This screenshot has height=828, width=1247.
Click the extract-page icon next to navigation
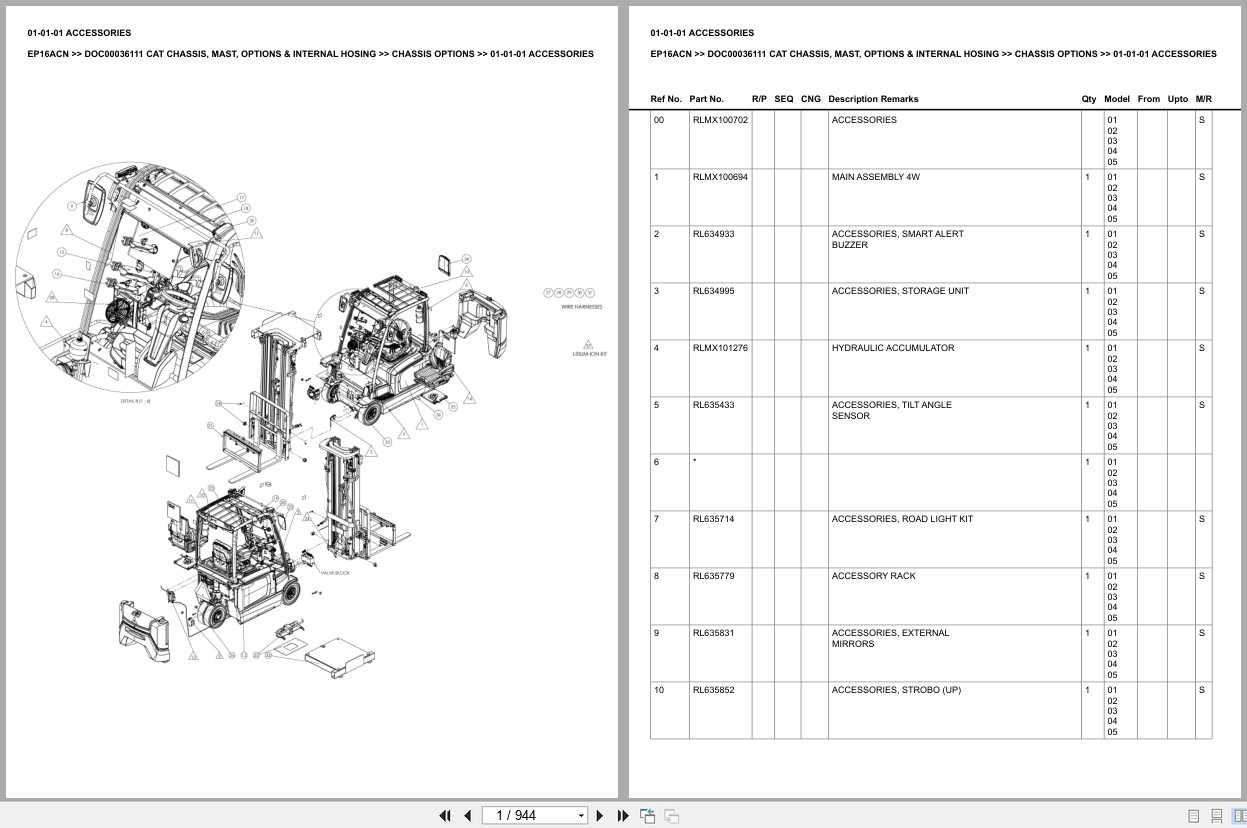click(x=672, y=816)
